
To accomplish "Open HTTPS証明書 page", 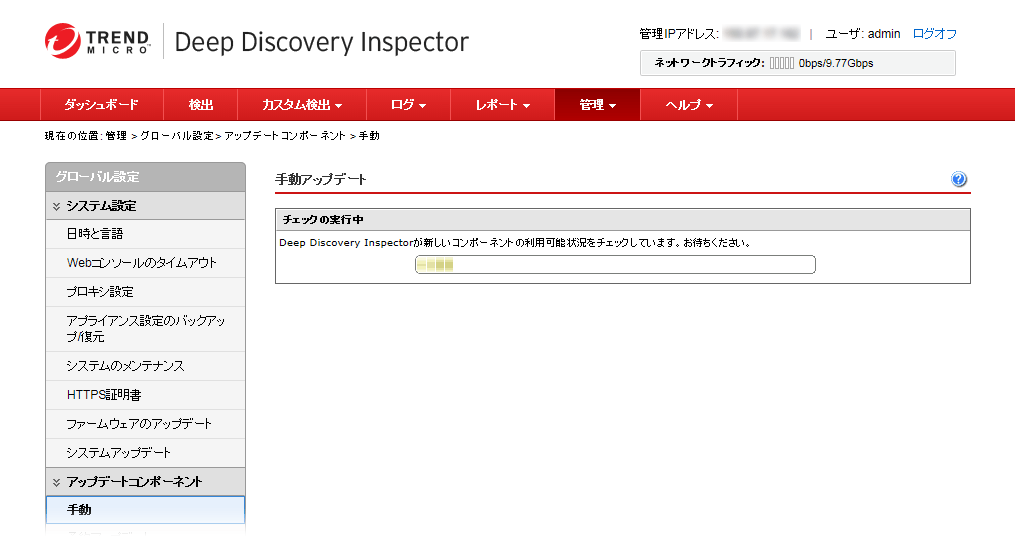I will pos(146,395).
